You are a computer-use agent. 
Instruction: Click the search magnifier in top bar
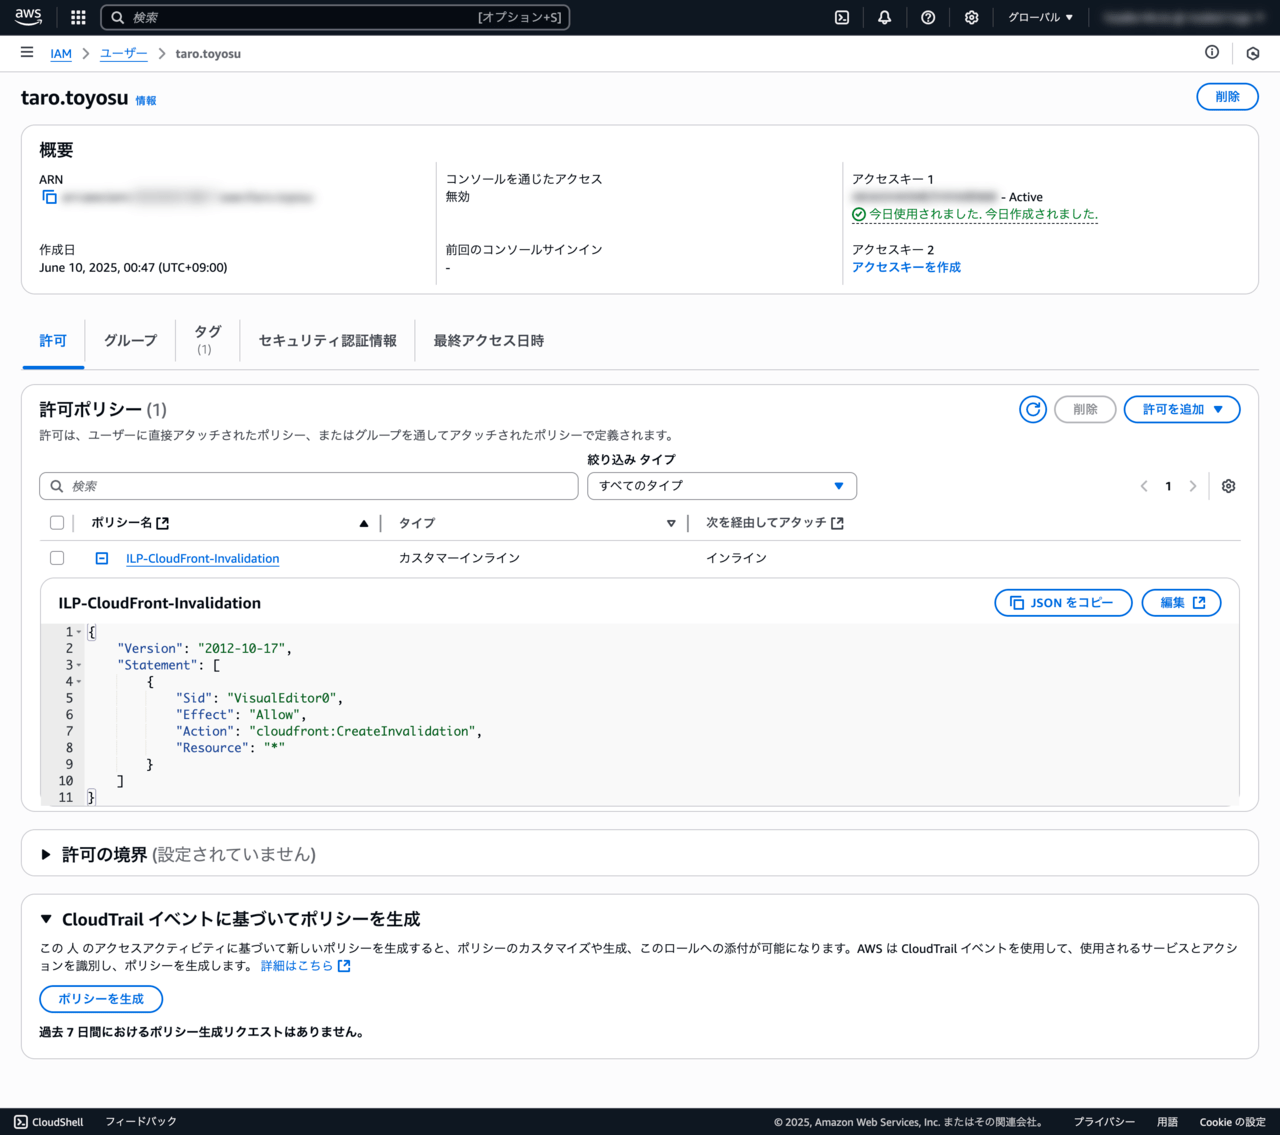[118, 17]
